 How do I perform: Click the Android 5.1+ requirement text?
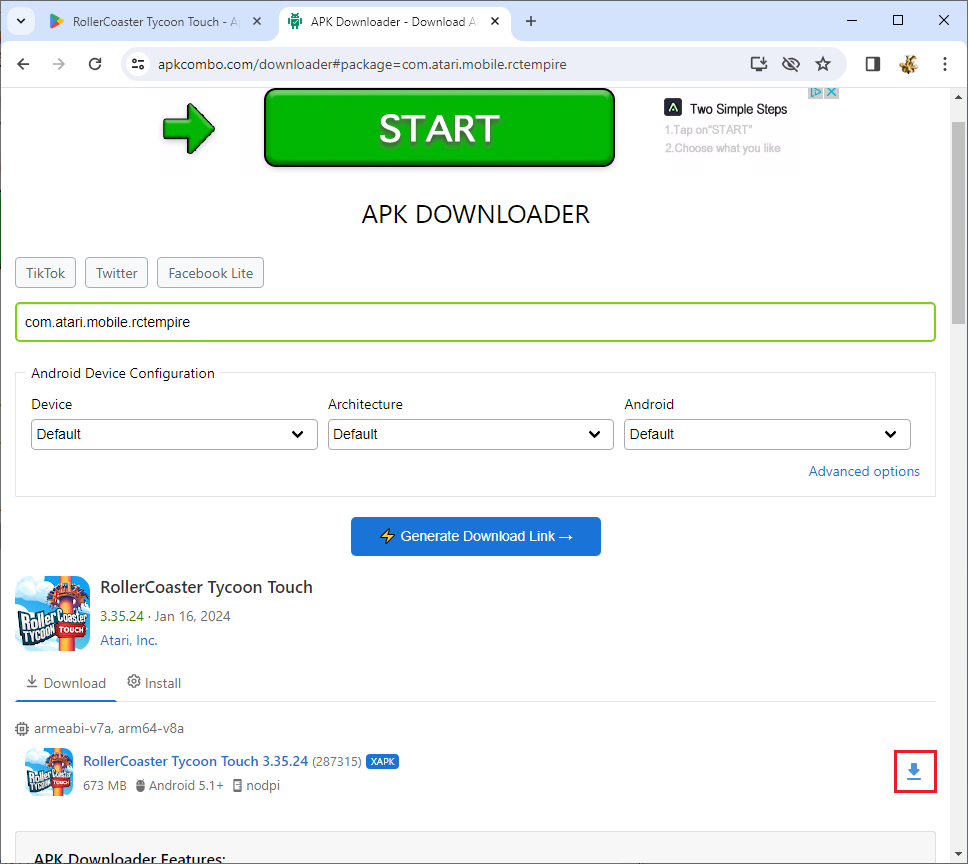[x=186, y=786]
